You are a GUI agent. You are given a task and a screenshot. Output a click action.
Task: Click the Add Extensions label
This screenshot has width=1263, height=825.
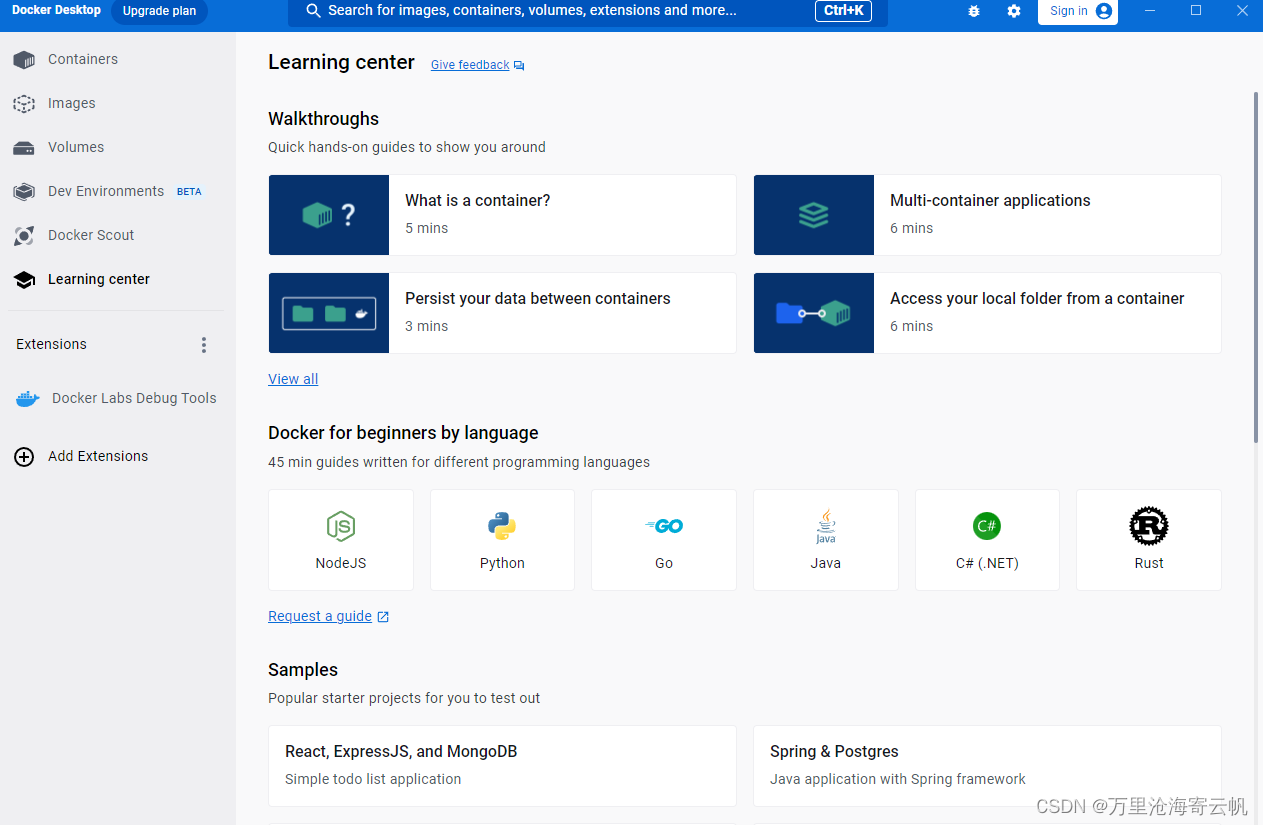point(98,456)
